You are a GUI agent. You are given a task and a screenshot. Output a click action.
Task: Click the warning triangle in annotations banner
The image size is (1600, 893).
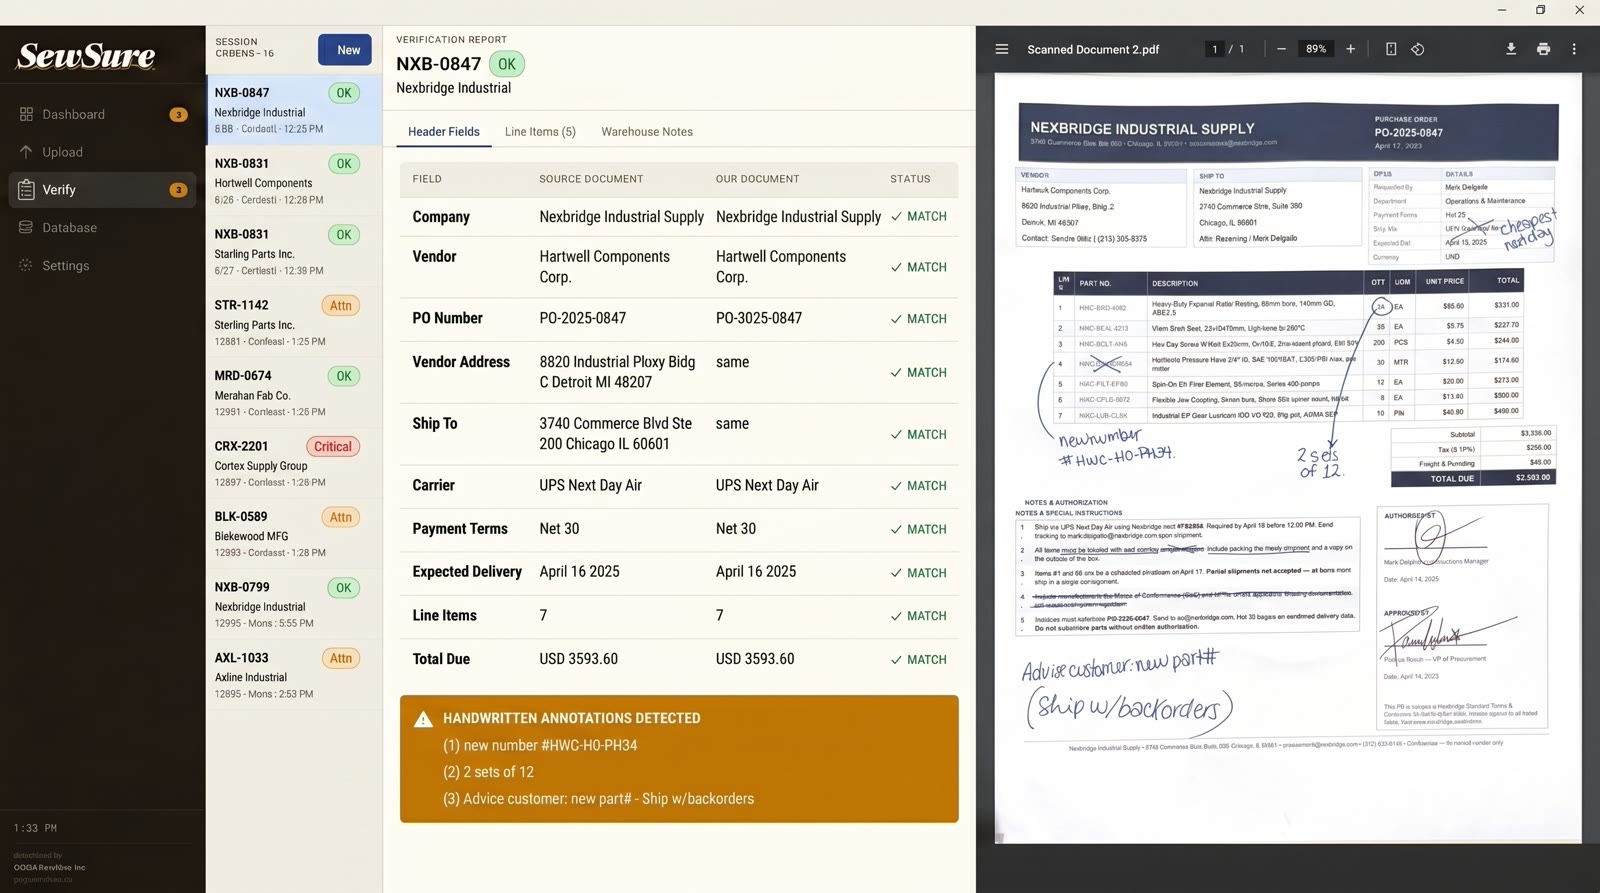coord(423,719)
